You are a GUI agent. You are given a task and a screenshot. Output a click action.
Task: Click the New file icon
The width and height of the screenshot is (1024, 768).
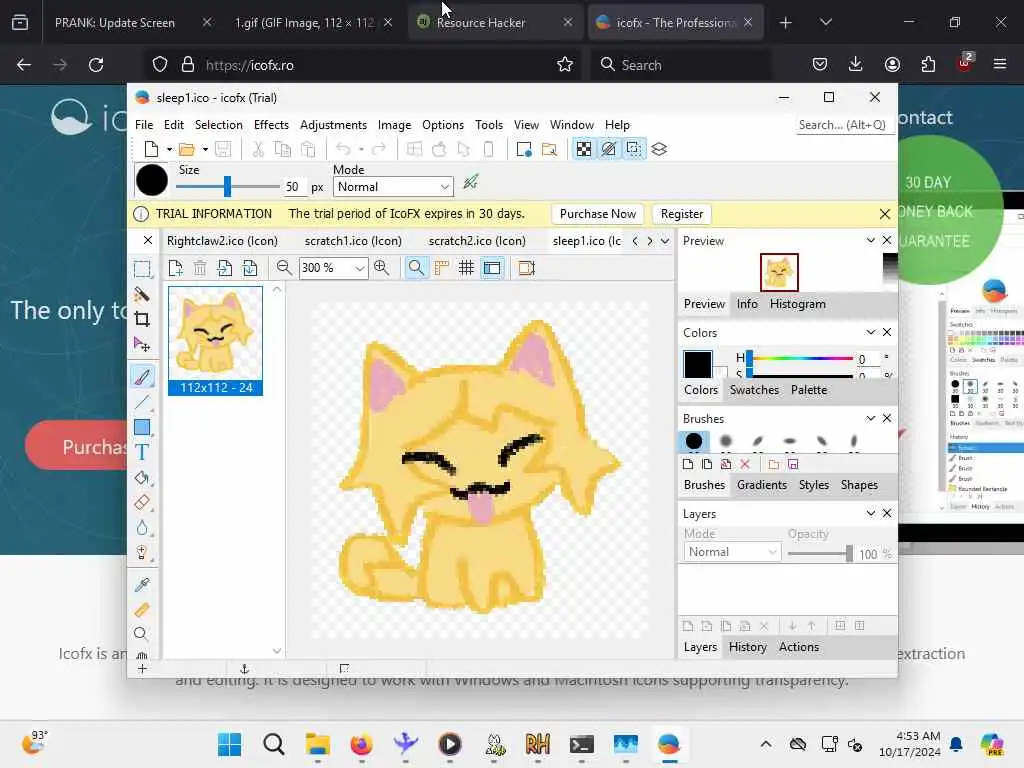(151, 149)
